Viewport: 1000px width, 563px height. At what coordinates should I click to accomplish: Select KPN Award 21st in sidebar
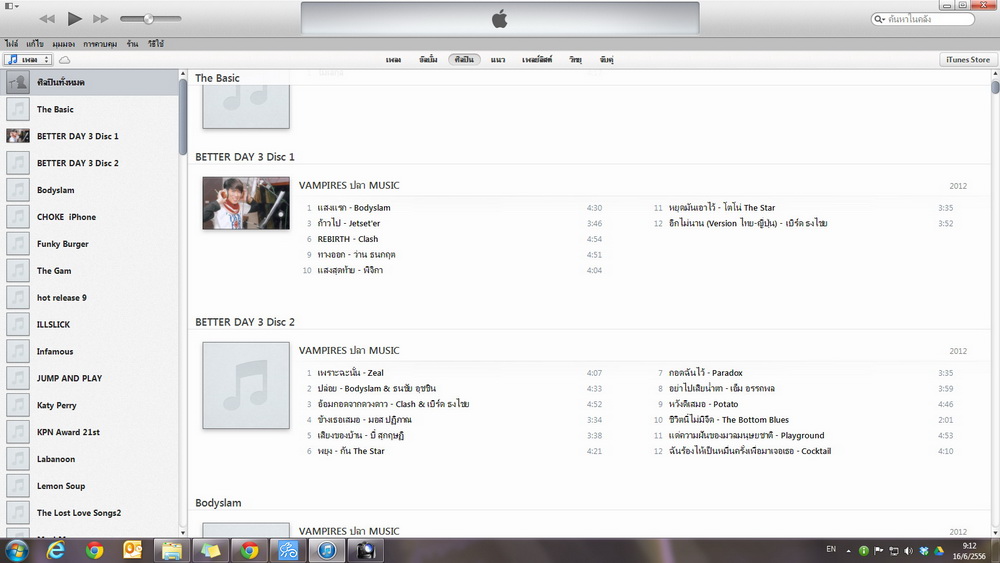coord(89,432)
